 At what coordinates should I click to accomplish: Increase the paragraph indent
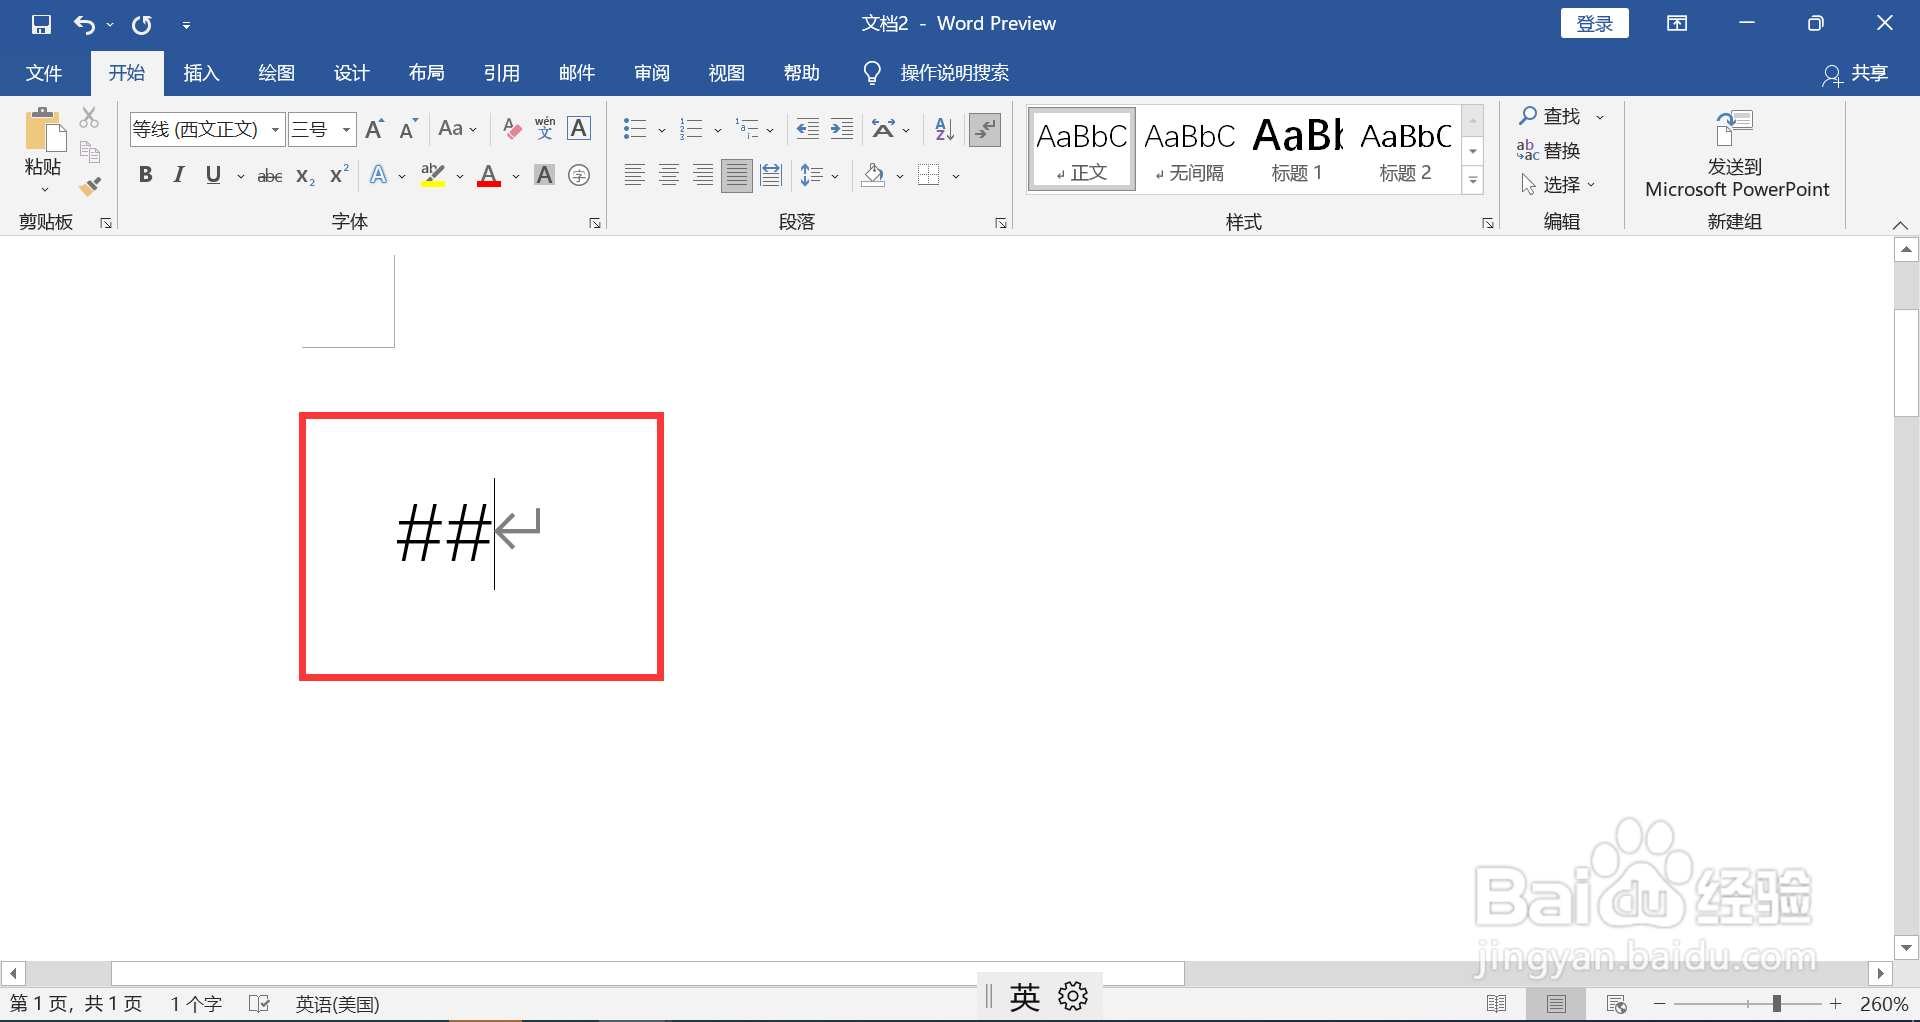pos(842,129)
